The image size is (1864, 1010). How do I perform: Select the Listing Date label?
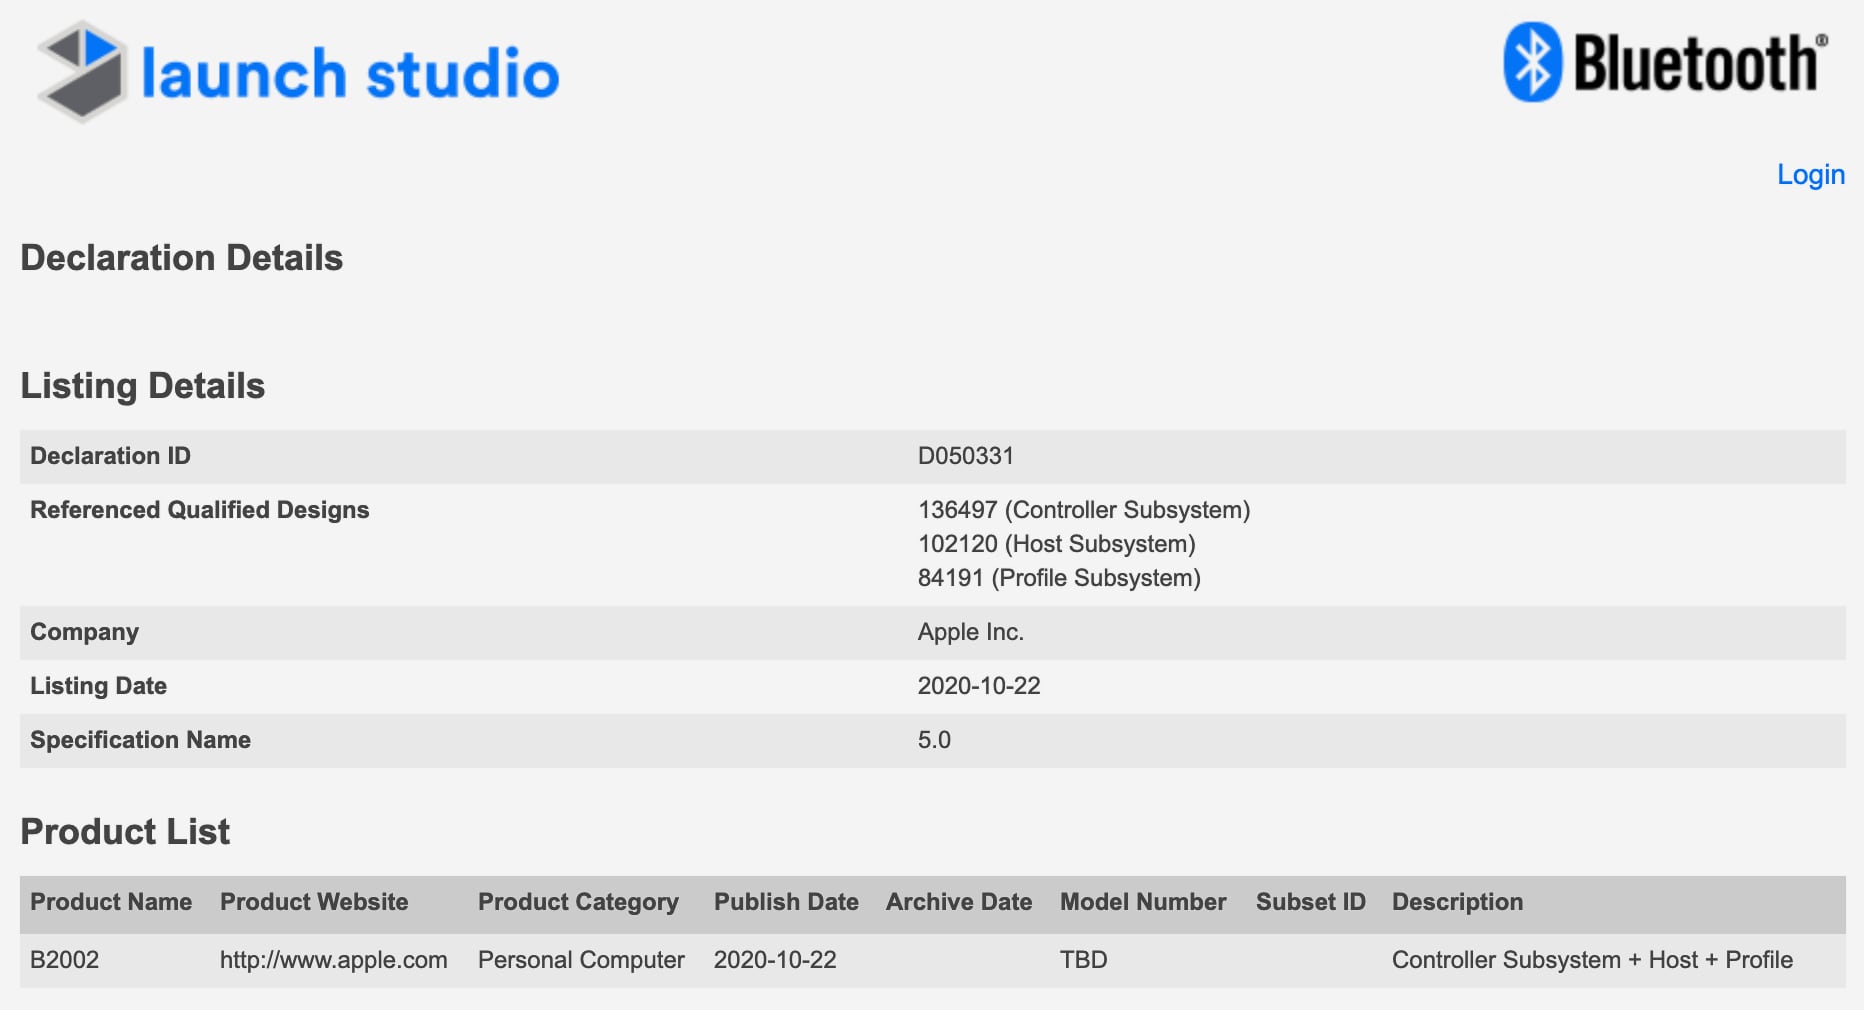click(x=99, y=686)
